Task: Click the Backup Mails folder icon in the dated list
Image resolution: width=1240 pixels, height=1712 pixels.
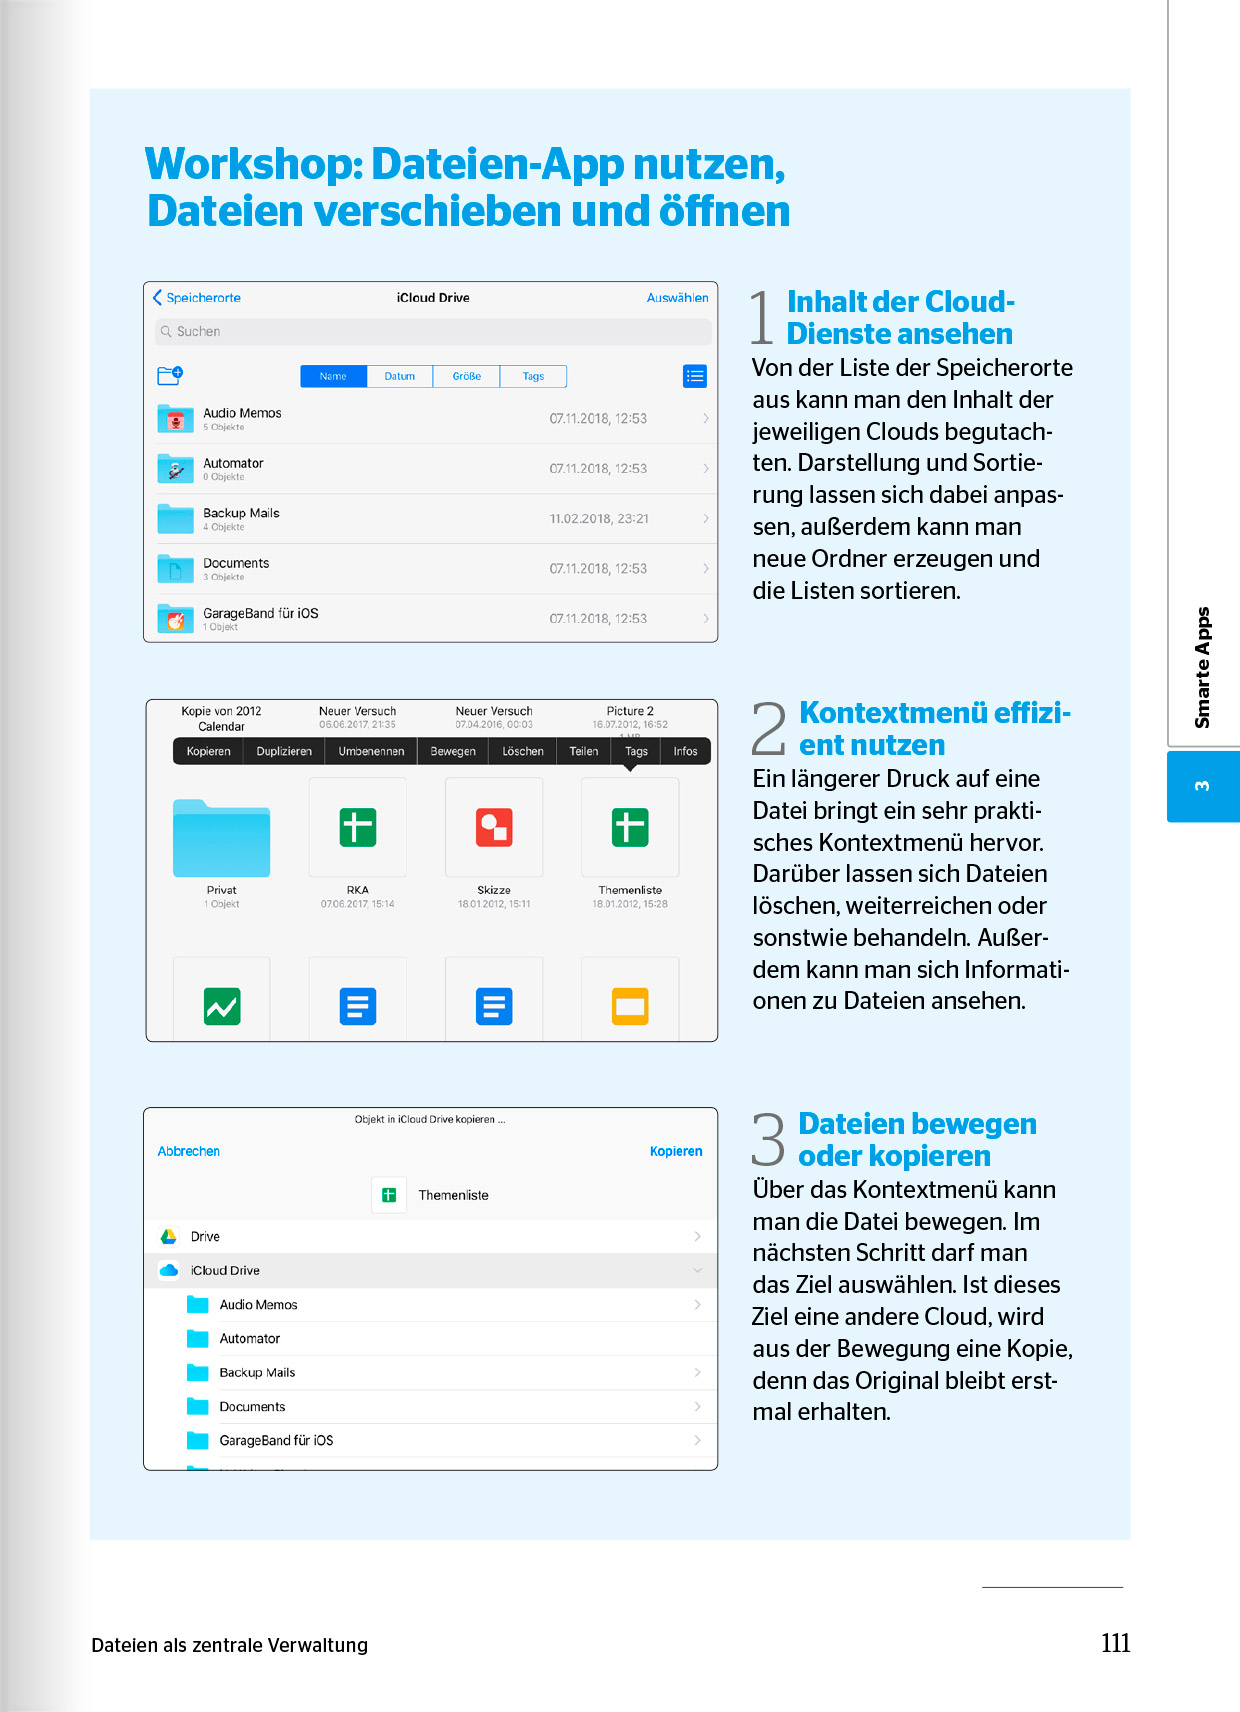Action: tap(175, 518)
